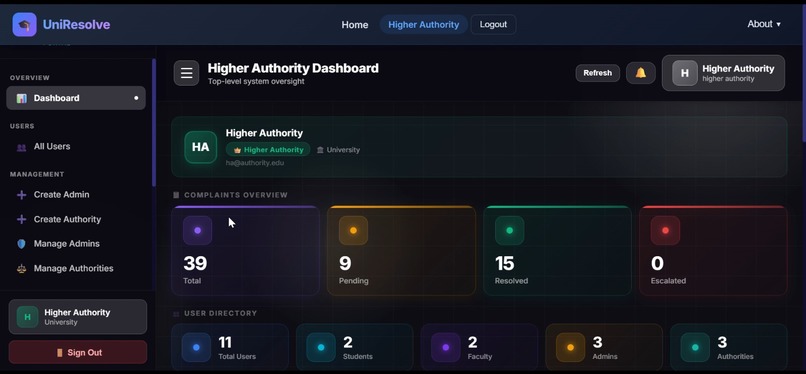Click the red dot icon on Escalated card
Screen dimensions: 806x374
[665, 230]
